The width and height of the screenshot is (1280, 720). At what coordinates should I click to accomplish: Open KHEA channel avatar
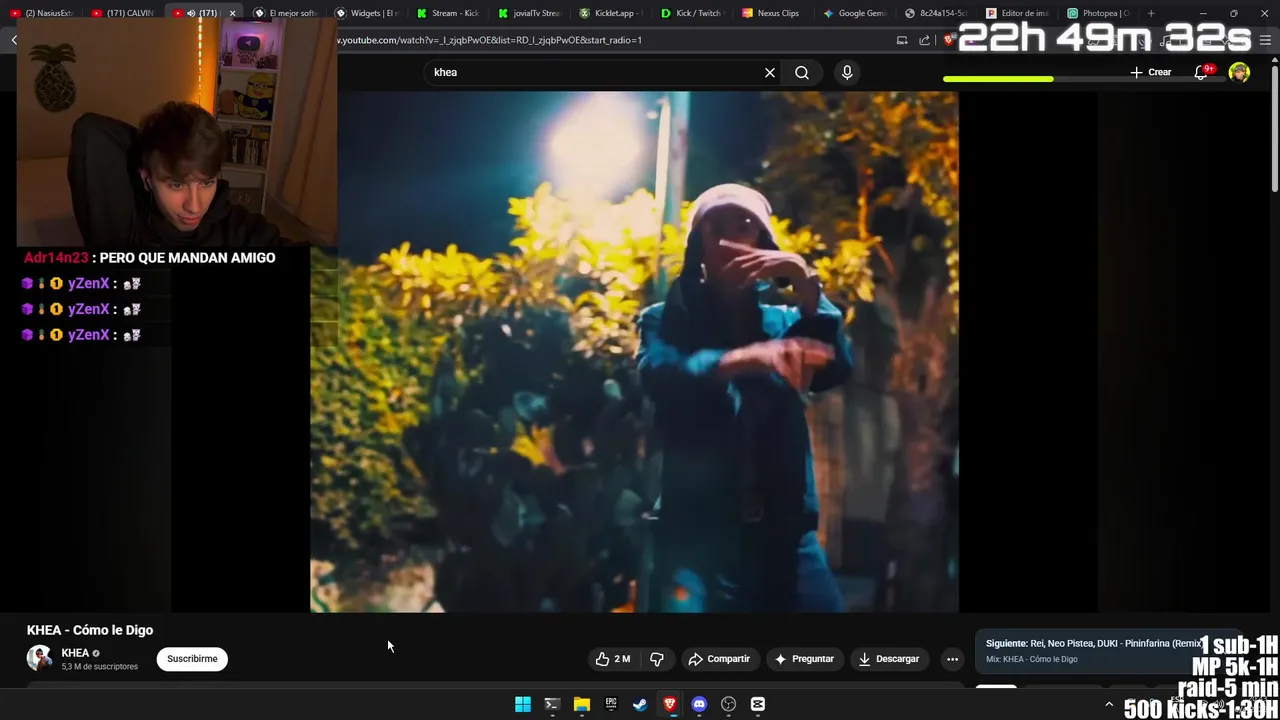(x=39, y=658)
